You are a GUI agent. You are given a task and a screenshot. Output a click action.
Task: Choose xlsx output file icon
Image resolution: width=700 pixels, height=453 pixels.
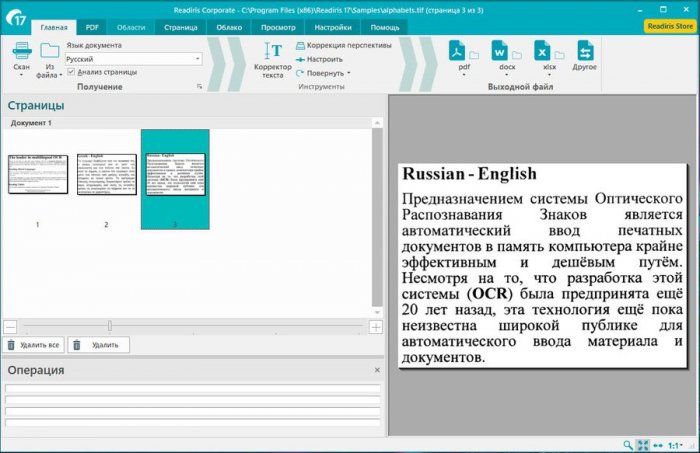(x=542, y=50)
